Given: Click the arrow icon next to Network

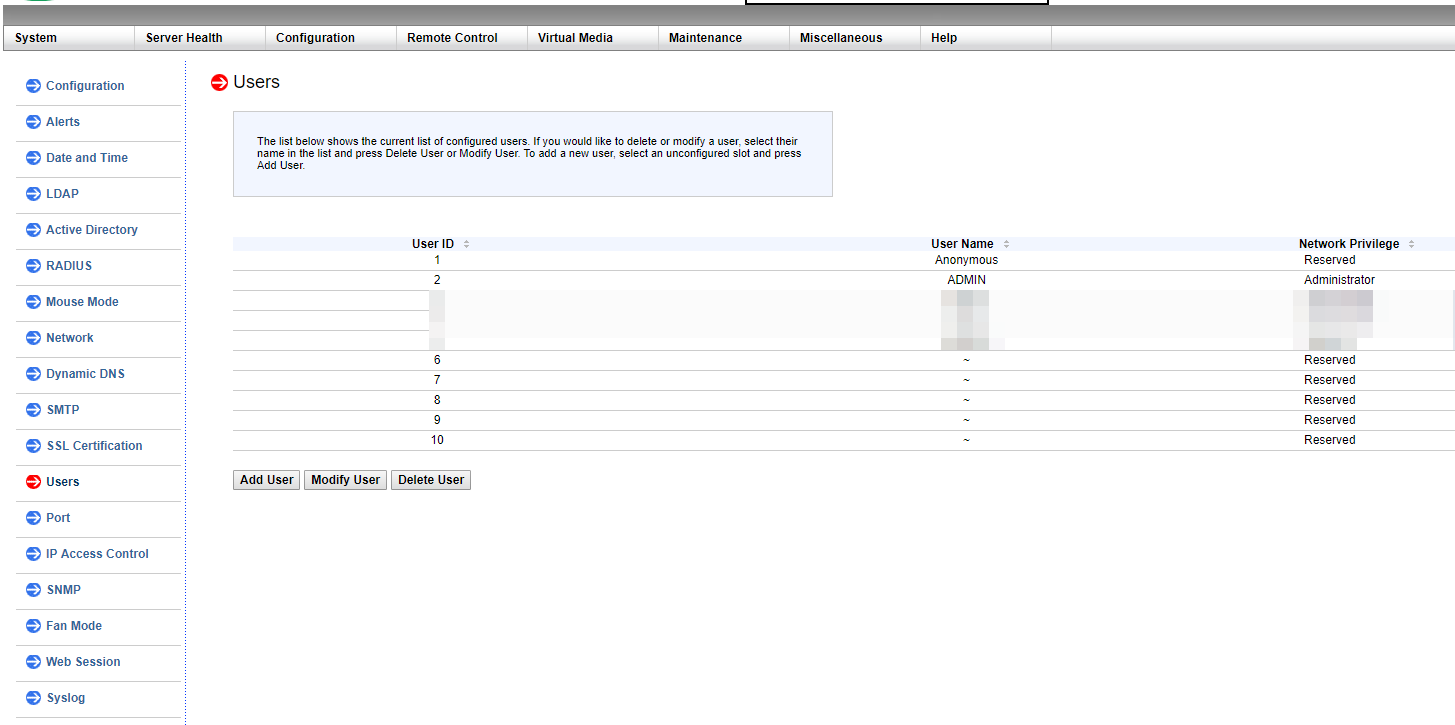Looking at the screenshot, I should (x=33, y=338).
